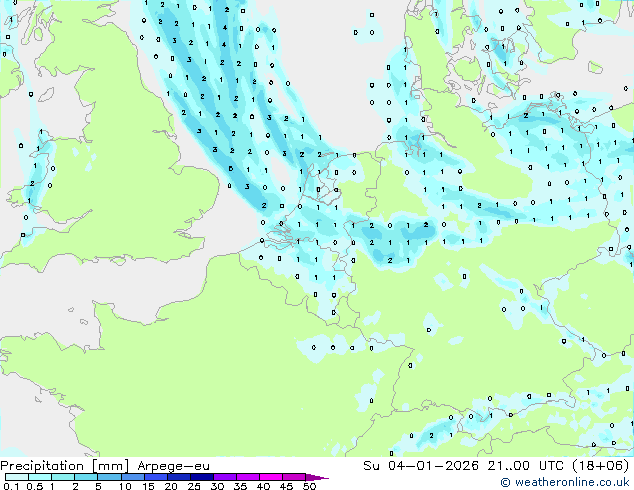Click the '45' legend scale value
Screen dimensions: 634x490
[x=286, y=486]
